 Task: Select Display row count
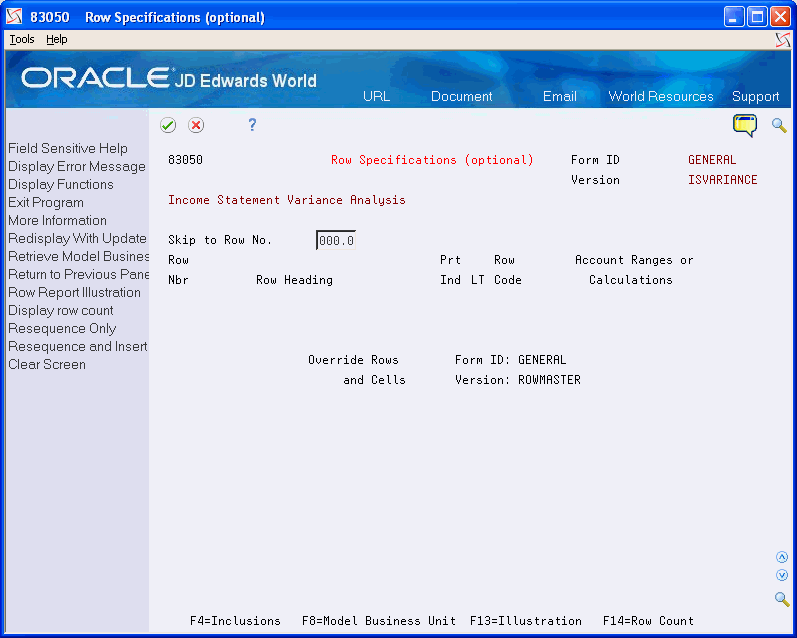pos(60,311)
